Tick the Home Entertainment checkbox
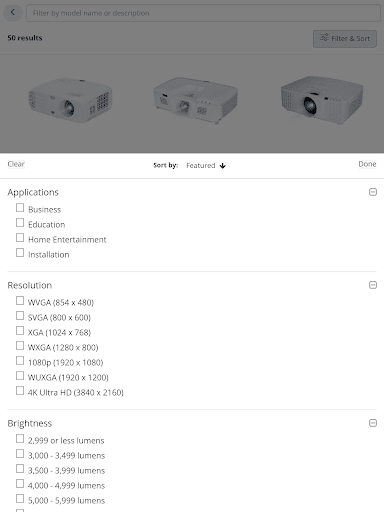384x512 pixels. [20, 238]
